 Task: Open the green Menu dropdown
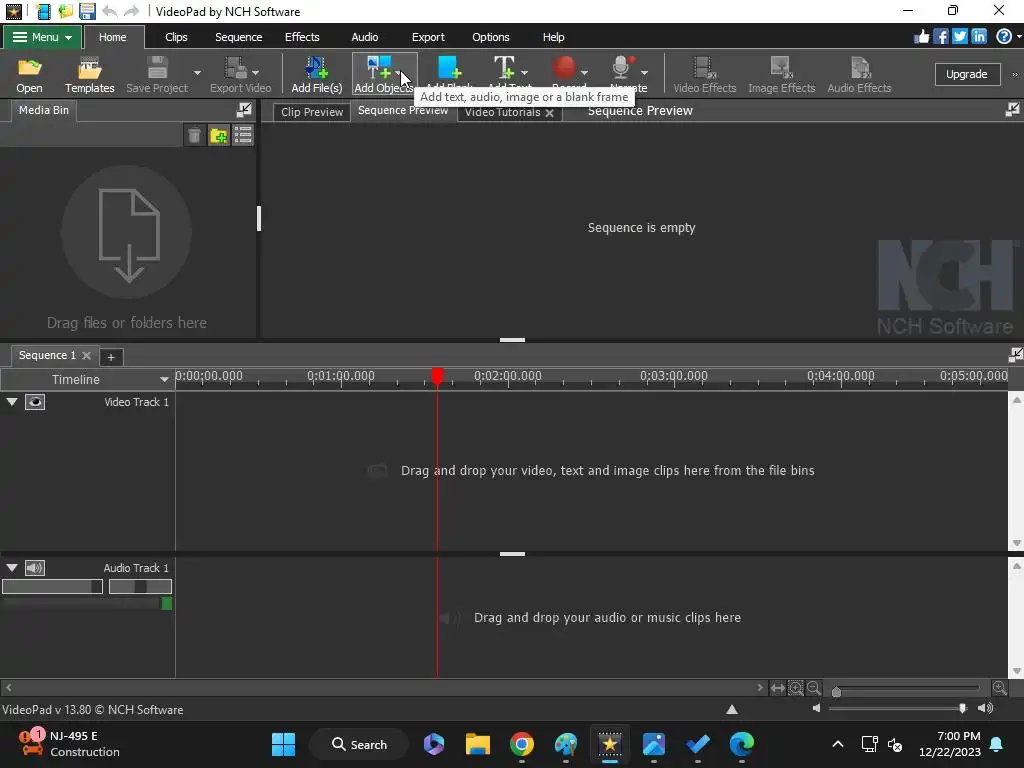point(42,37)
